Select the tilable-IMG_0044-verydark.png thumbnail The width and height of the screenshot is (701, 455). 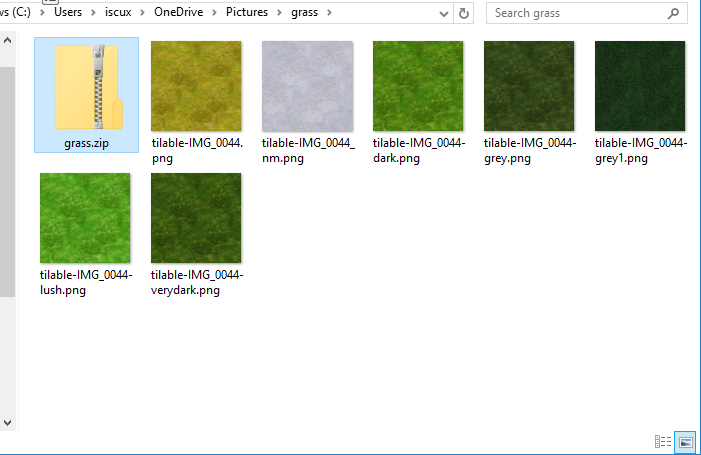pos(196,218)
